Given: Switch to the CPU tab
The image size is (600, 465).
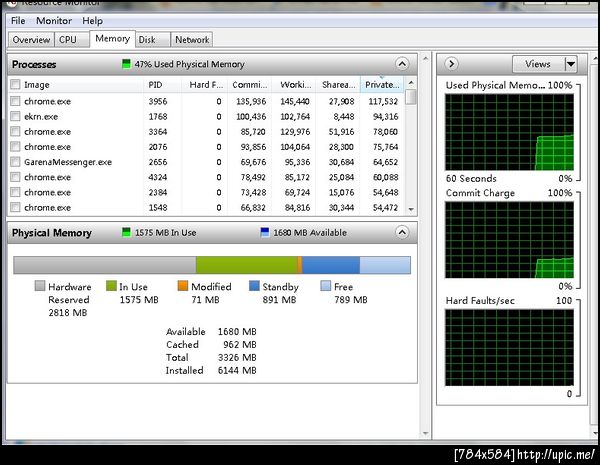Looking at the screenshot, I should coord(72,40).
